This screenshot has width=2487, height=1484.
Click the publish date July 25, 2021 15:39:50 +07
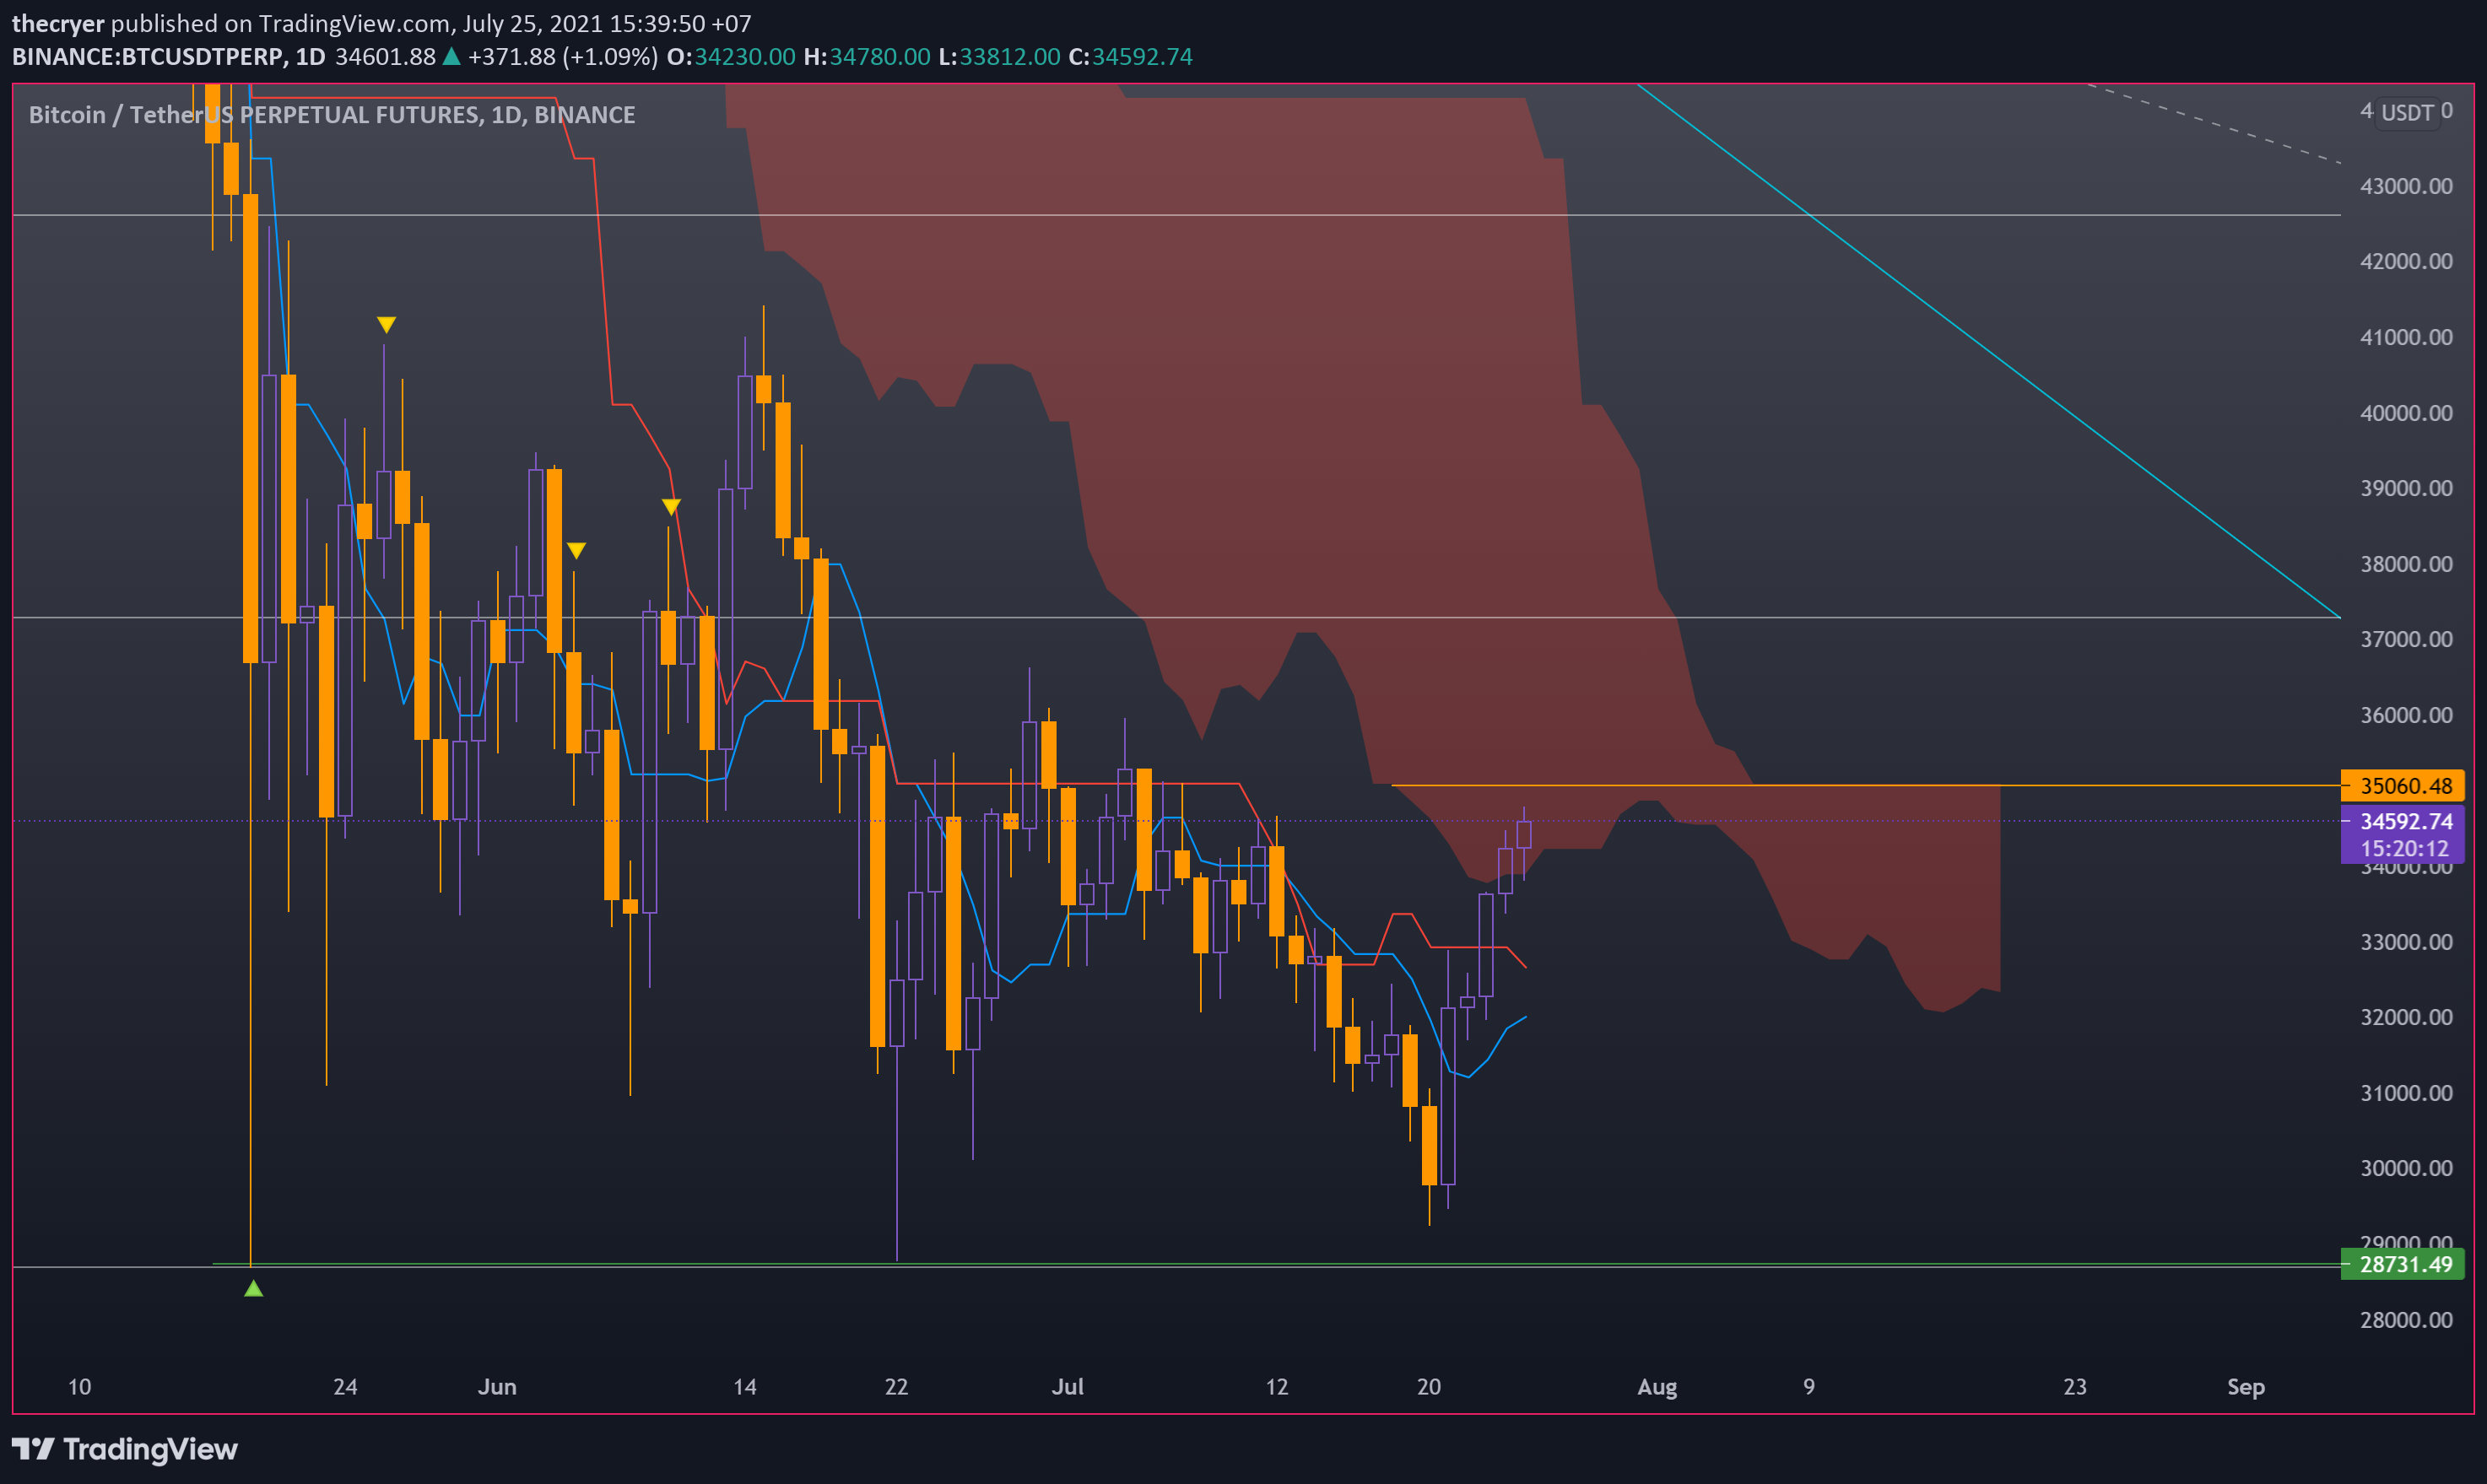[x=607, y=23]
